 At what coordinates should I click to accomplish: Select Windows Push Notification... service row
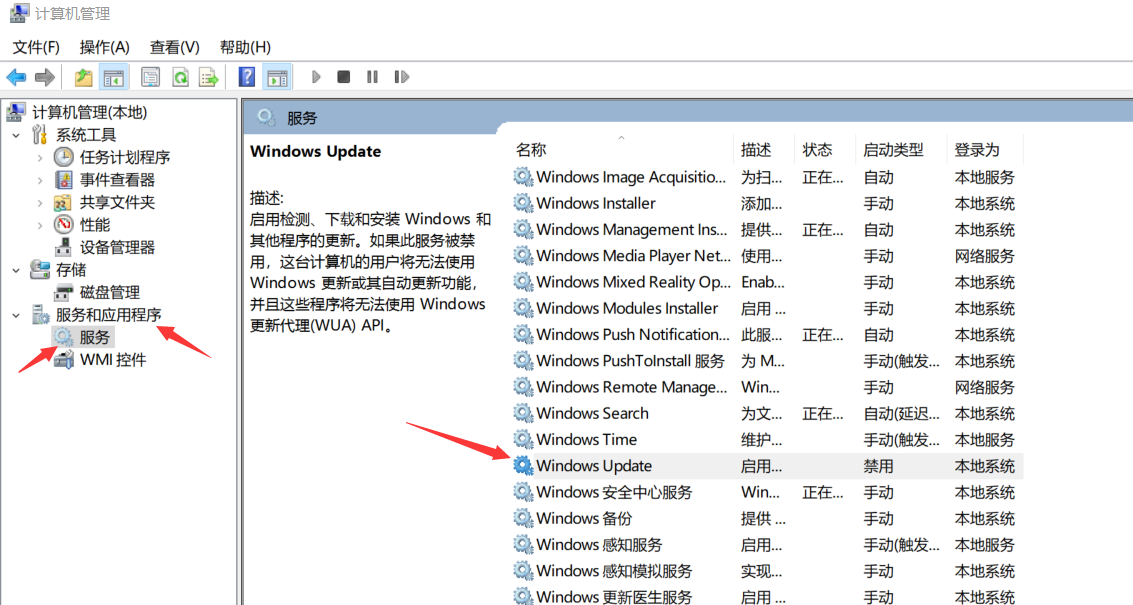[767, 335]
